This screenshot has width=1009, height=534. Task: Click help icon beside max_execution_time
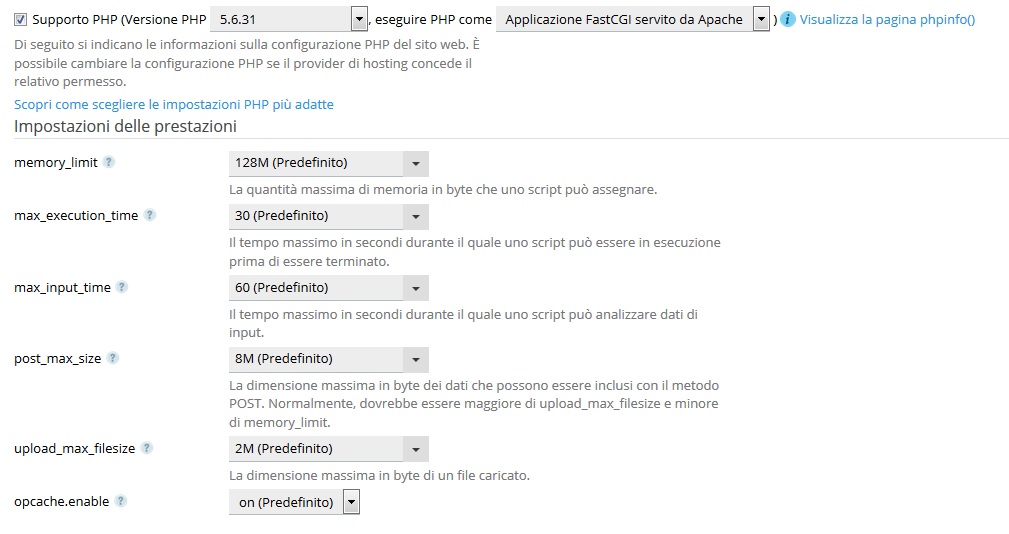(149, 215)
